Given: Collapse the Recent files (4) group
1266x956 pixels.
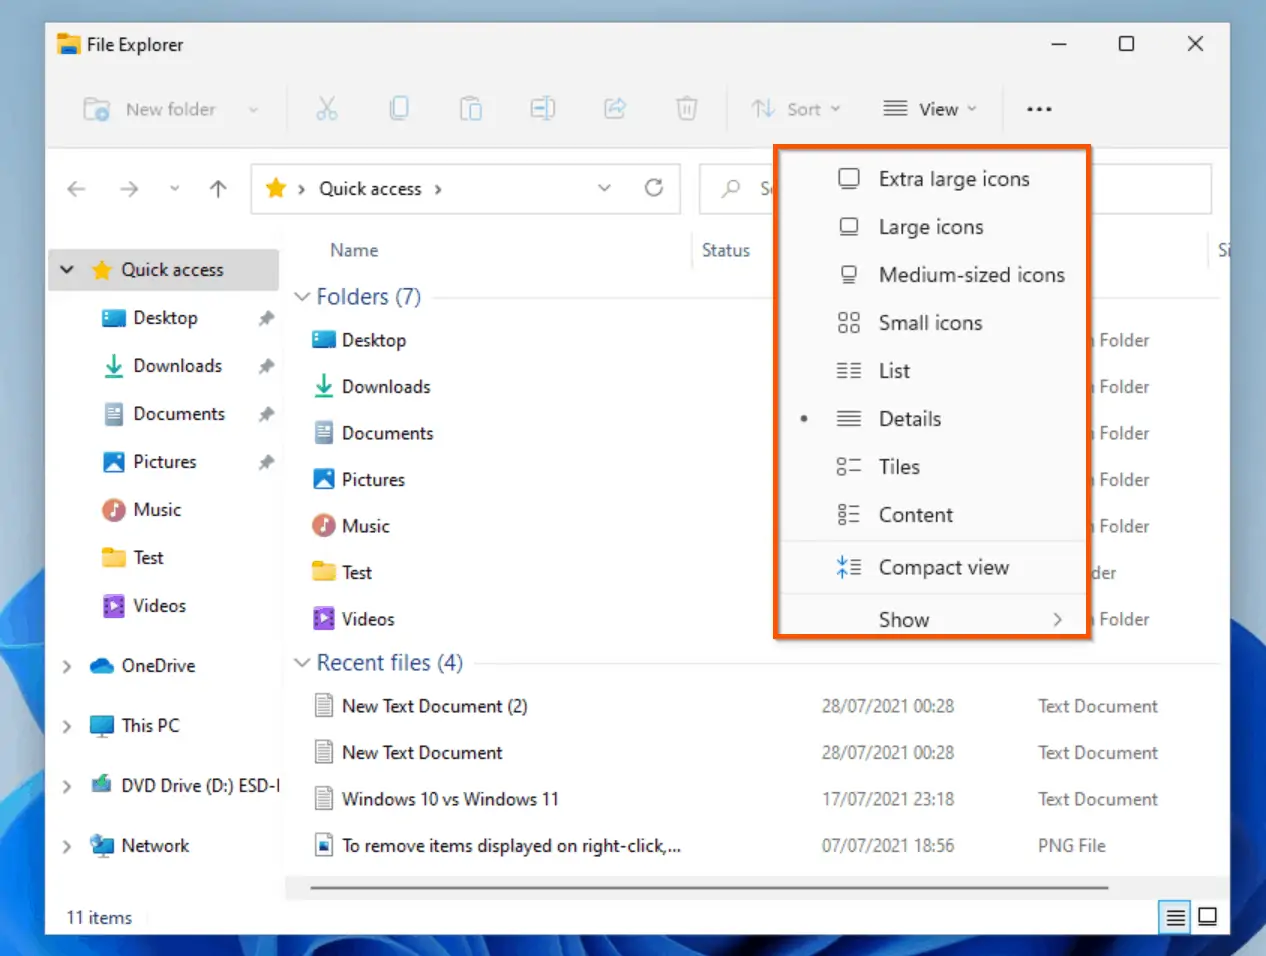Looking at the screenshot, I should tap(302, 663).
